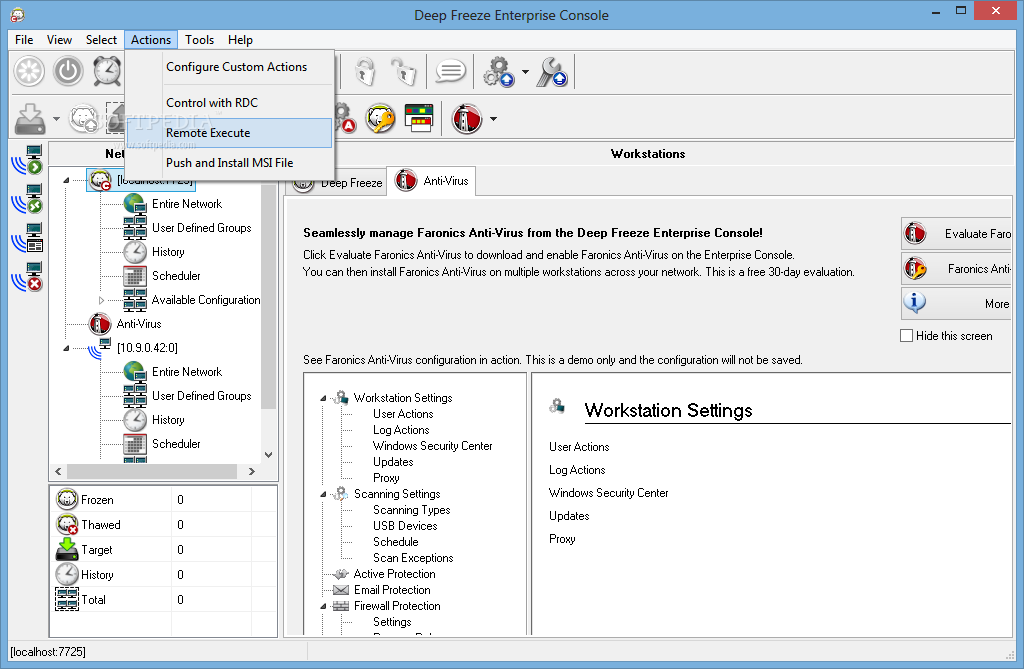Click the Frozen polar bear status icon

point(67,499)
